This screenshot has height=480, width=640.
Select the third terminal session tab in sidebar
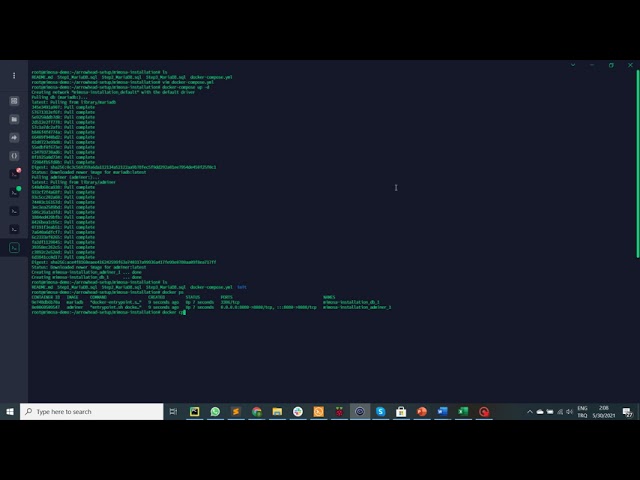coord(14,211)
